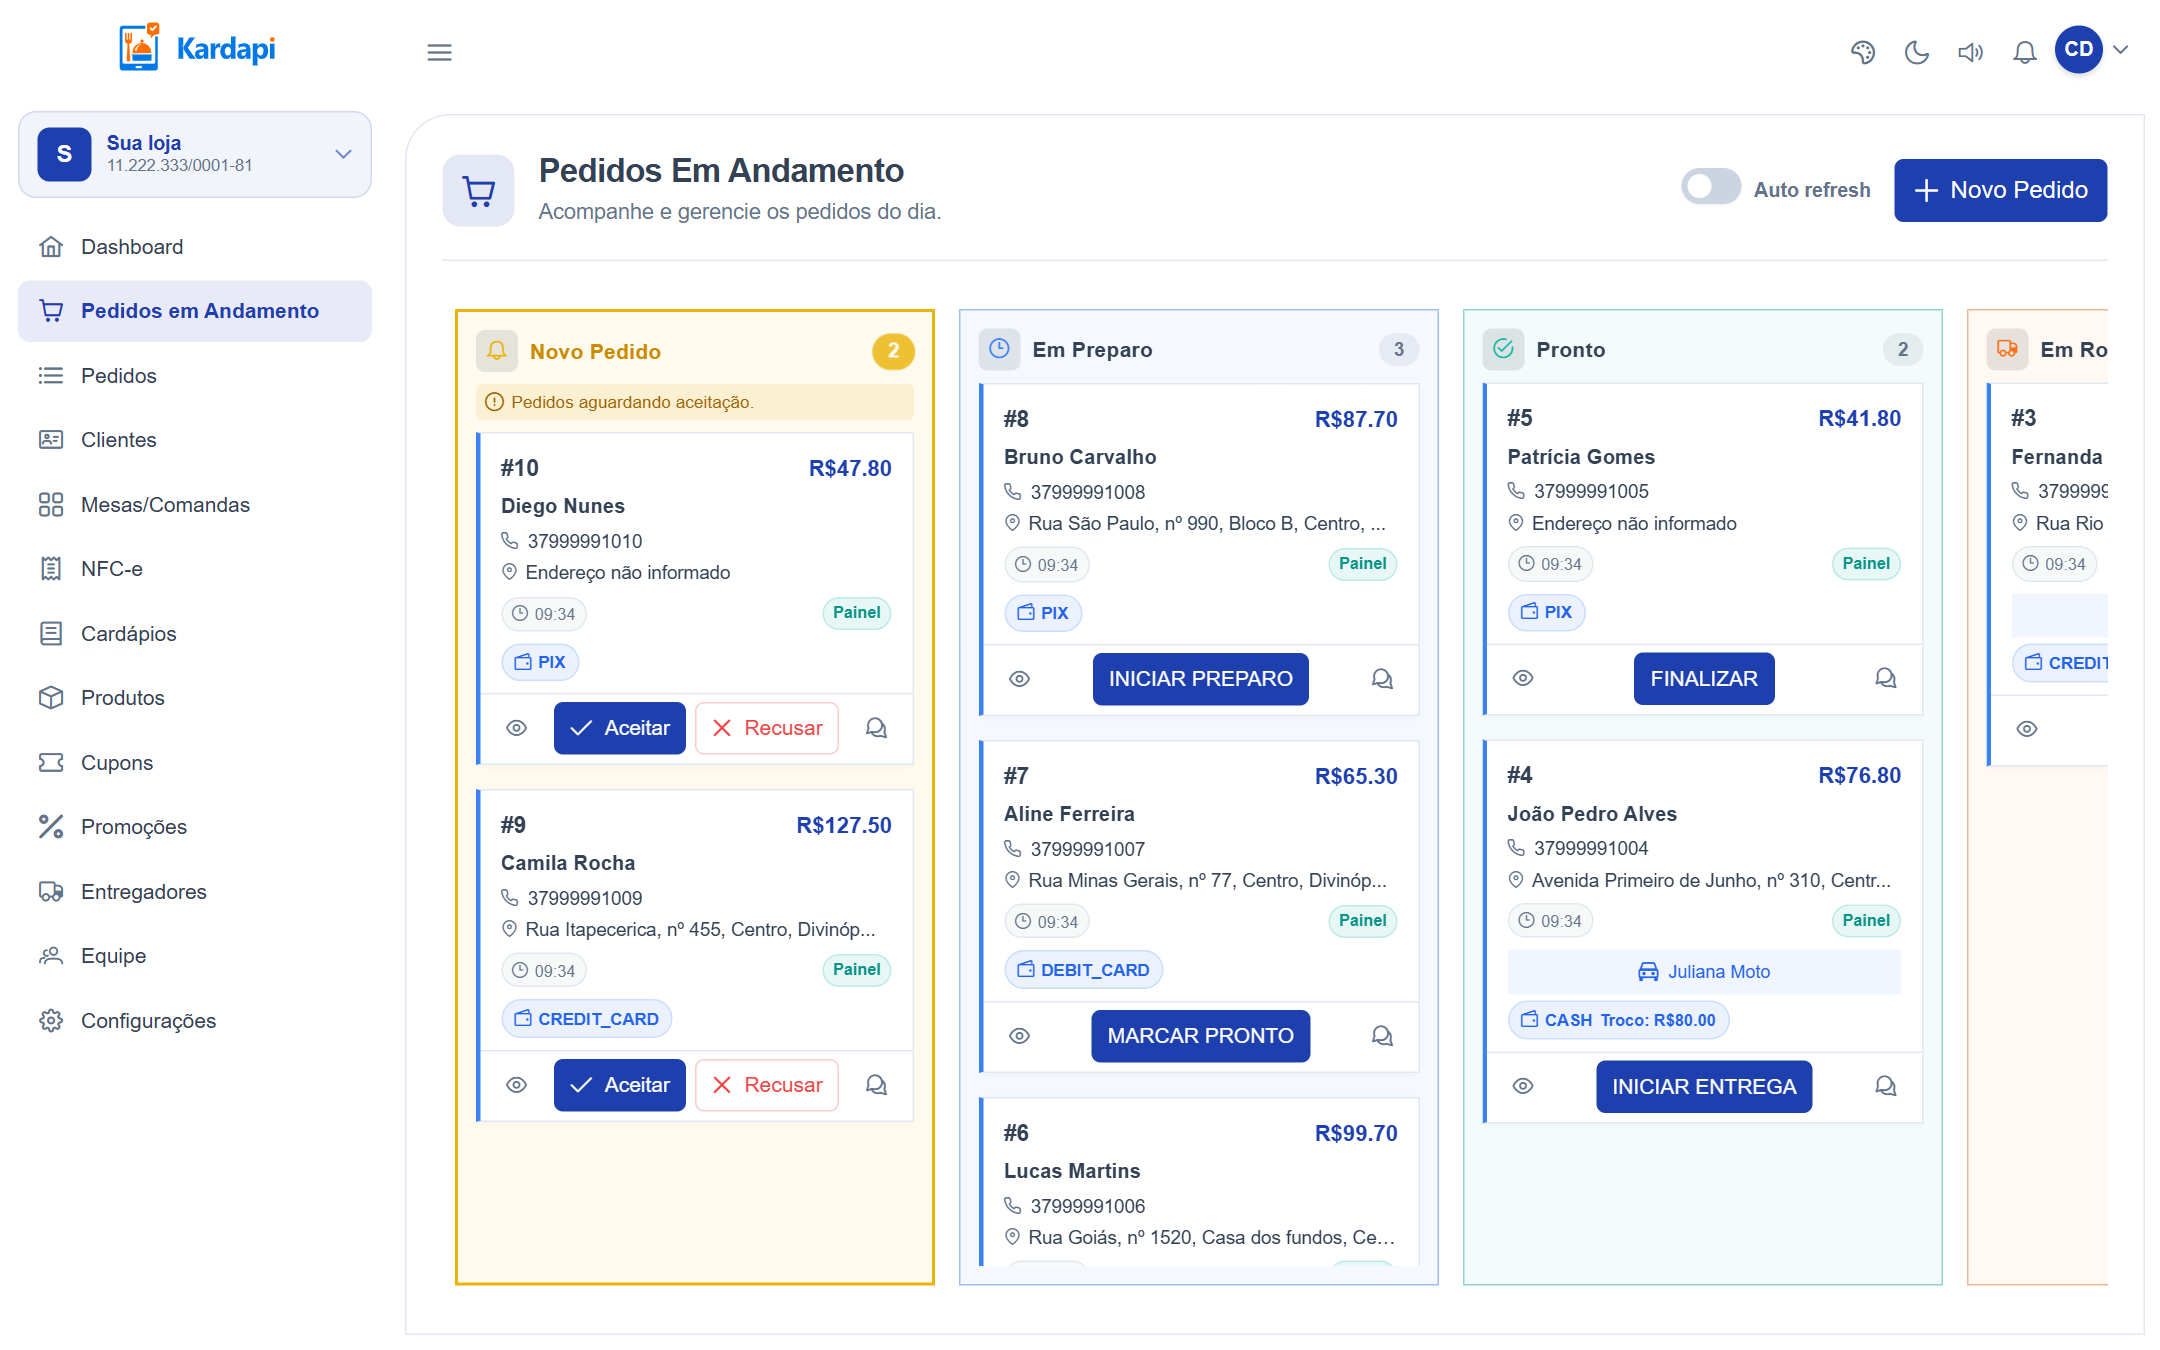Open Entregadores menu item

point(195,892)
